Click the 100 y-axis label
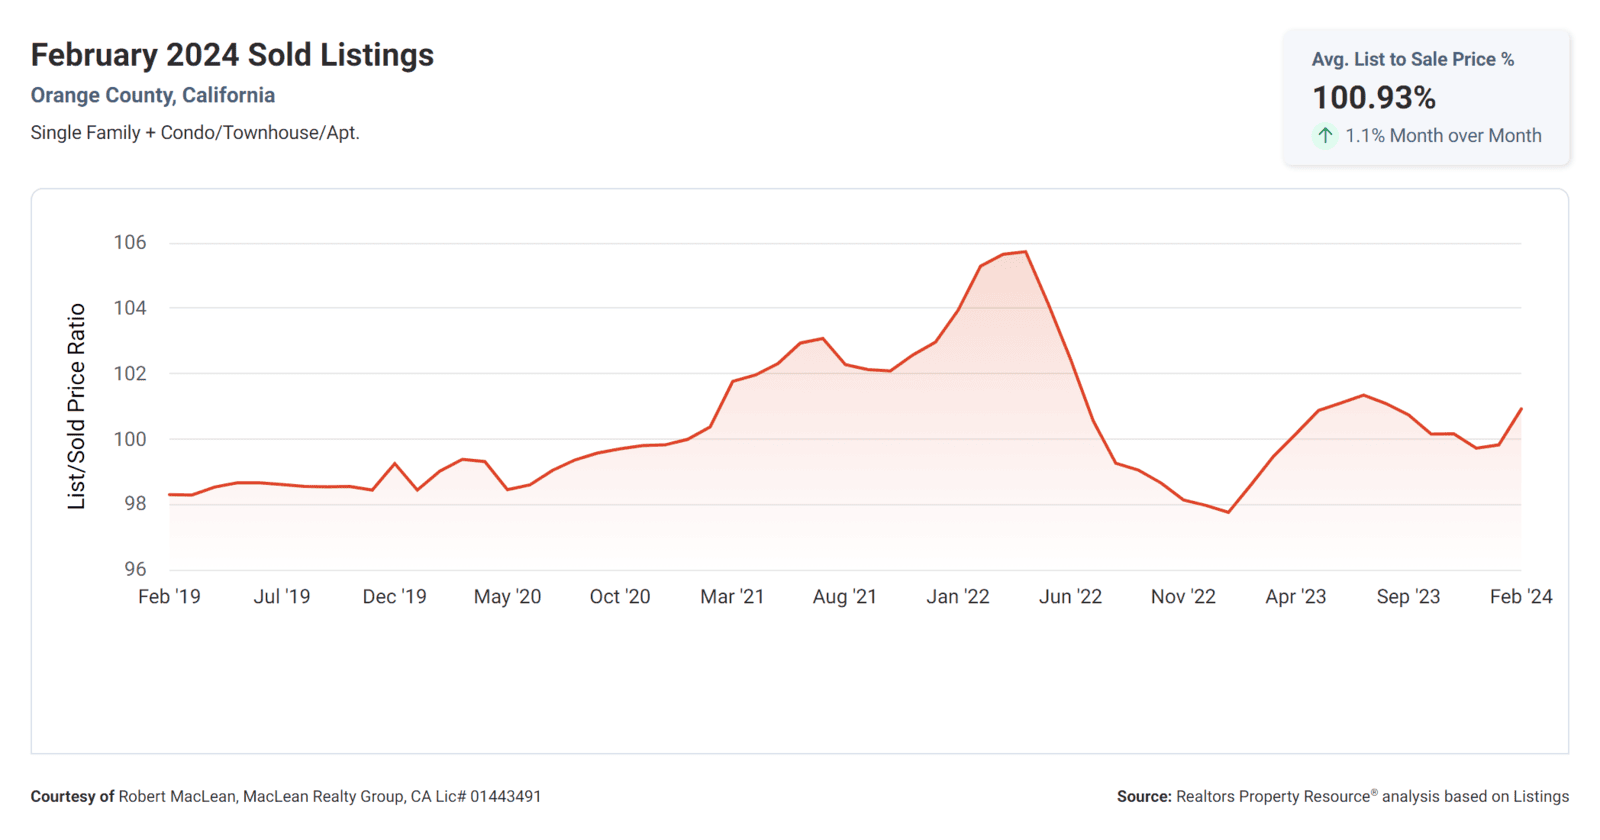1600x840 pixels. (x=130, y=439)
